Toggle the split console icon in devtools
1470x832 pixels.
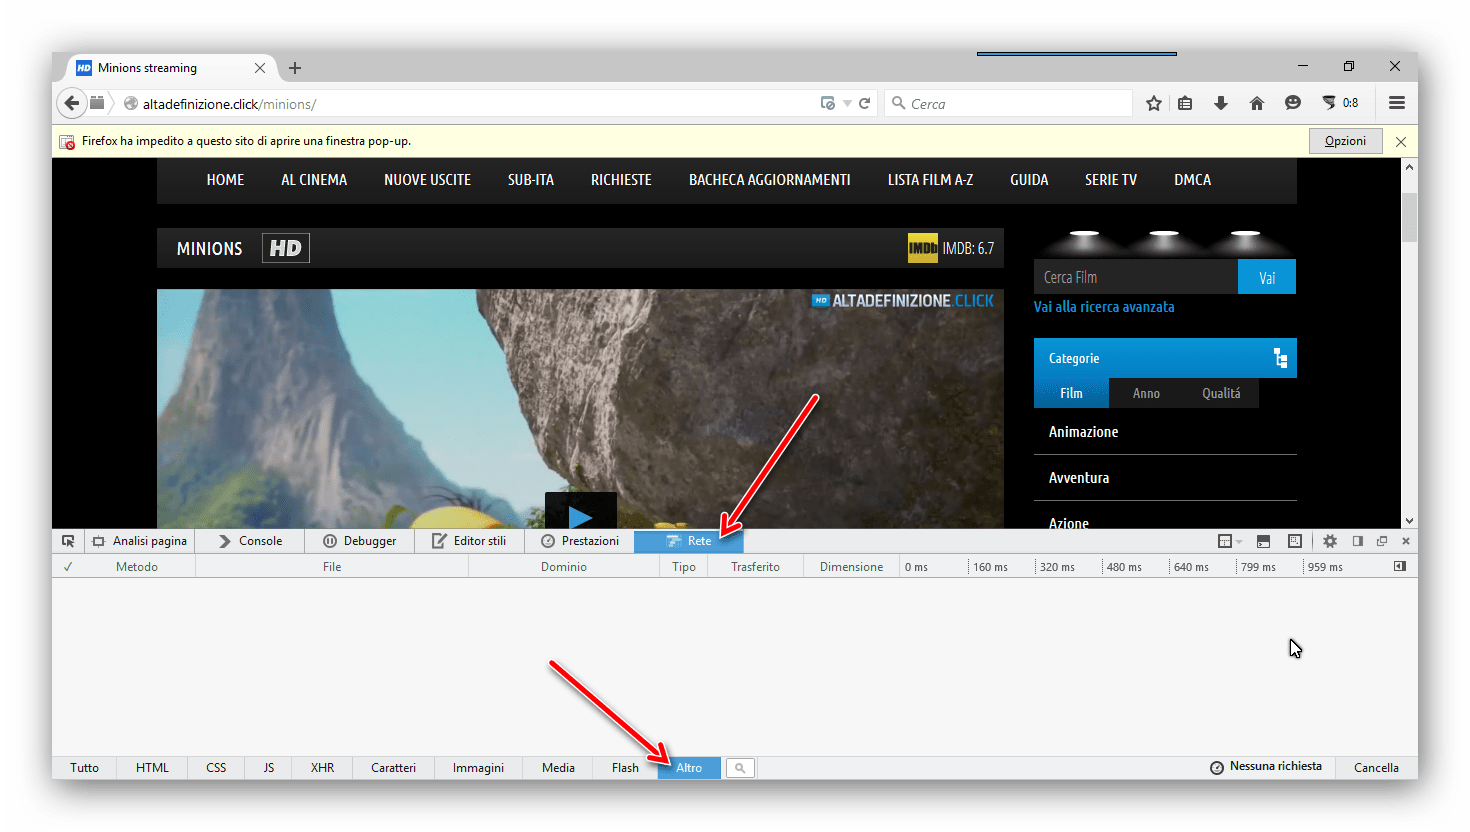1263,541
